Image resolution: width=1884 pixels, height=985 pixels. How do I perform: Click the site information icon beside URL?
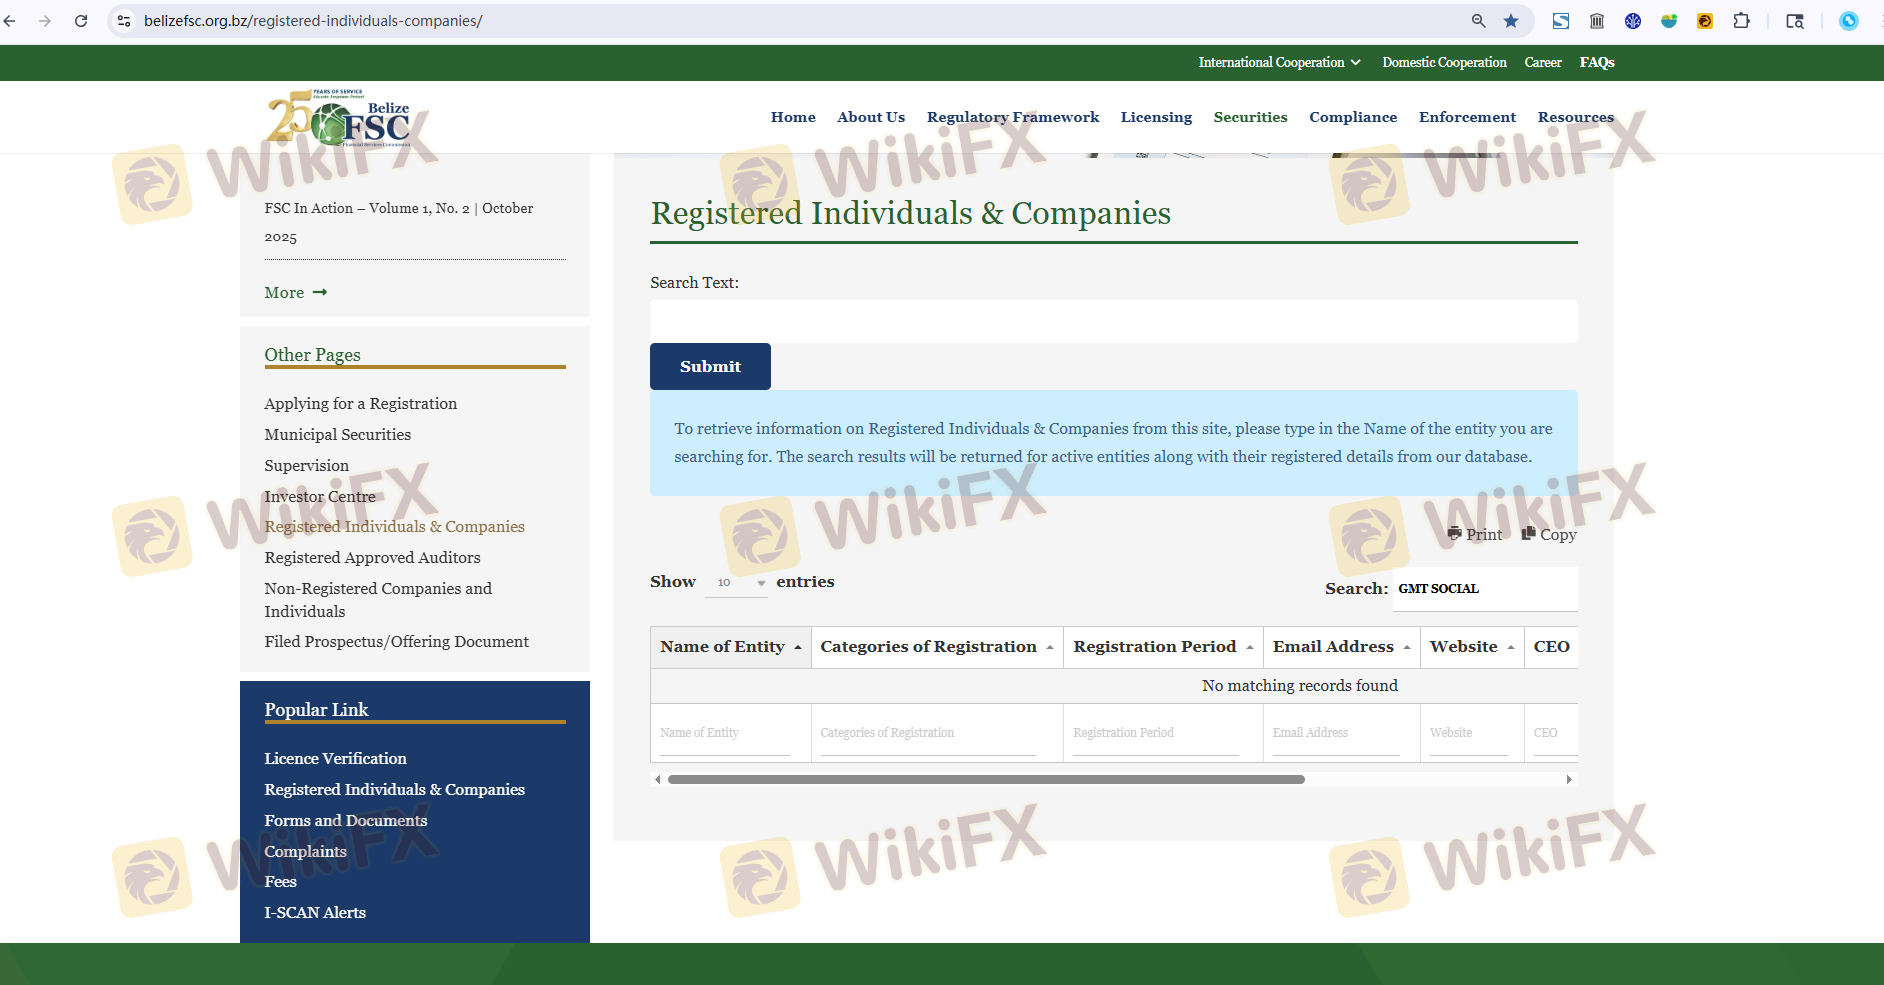pyautogui.click(x=124, y=21)
